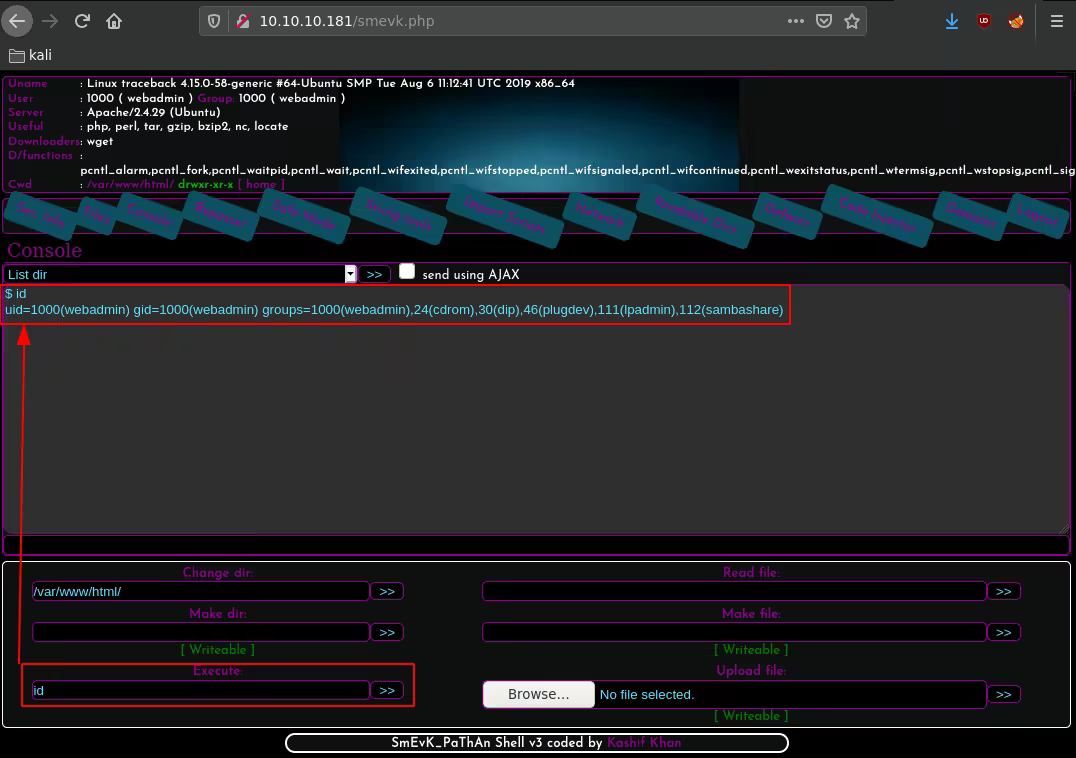Viewport: 1076px width, 758px height.
Task: Open the uBlock Origin extension
Action: (984, 21)
